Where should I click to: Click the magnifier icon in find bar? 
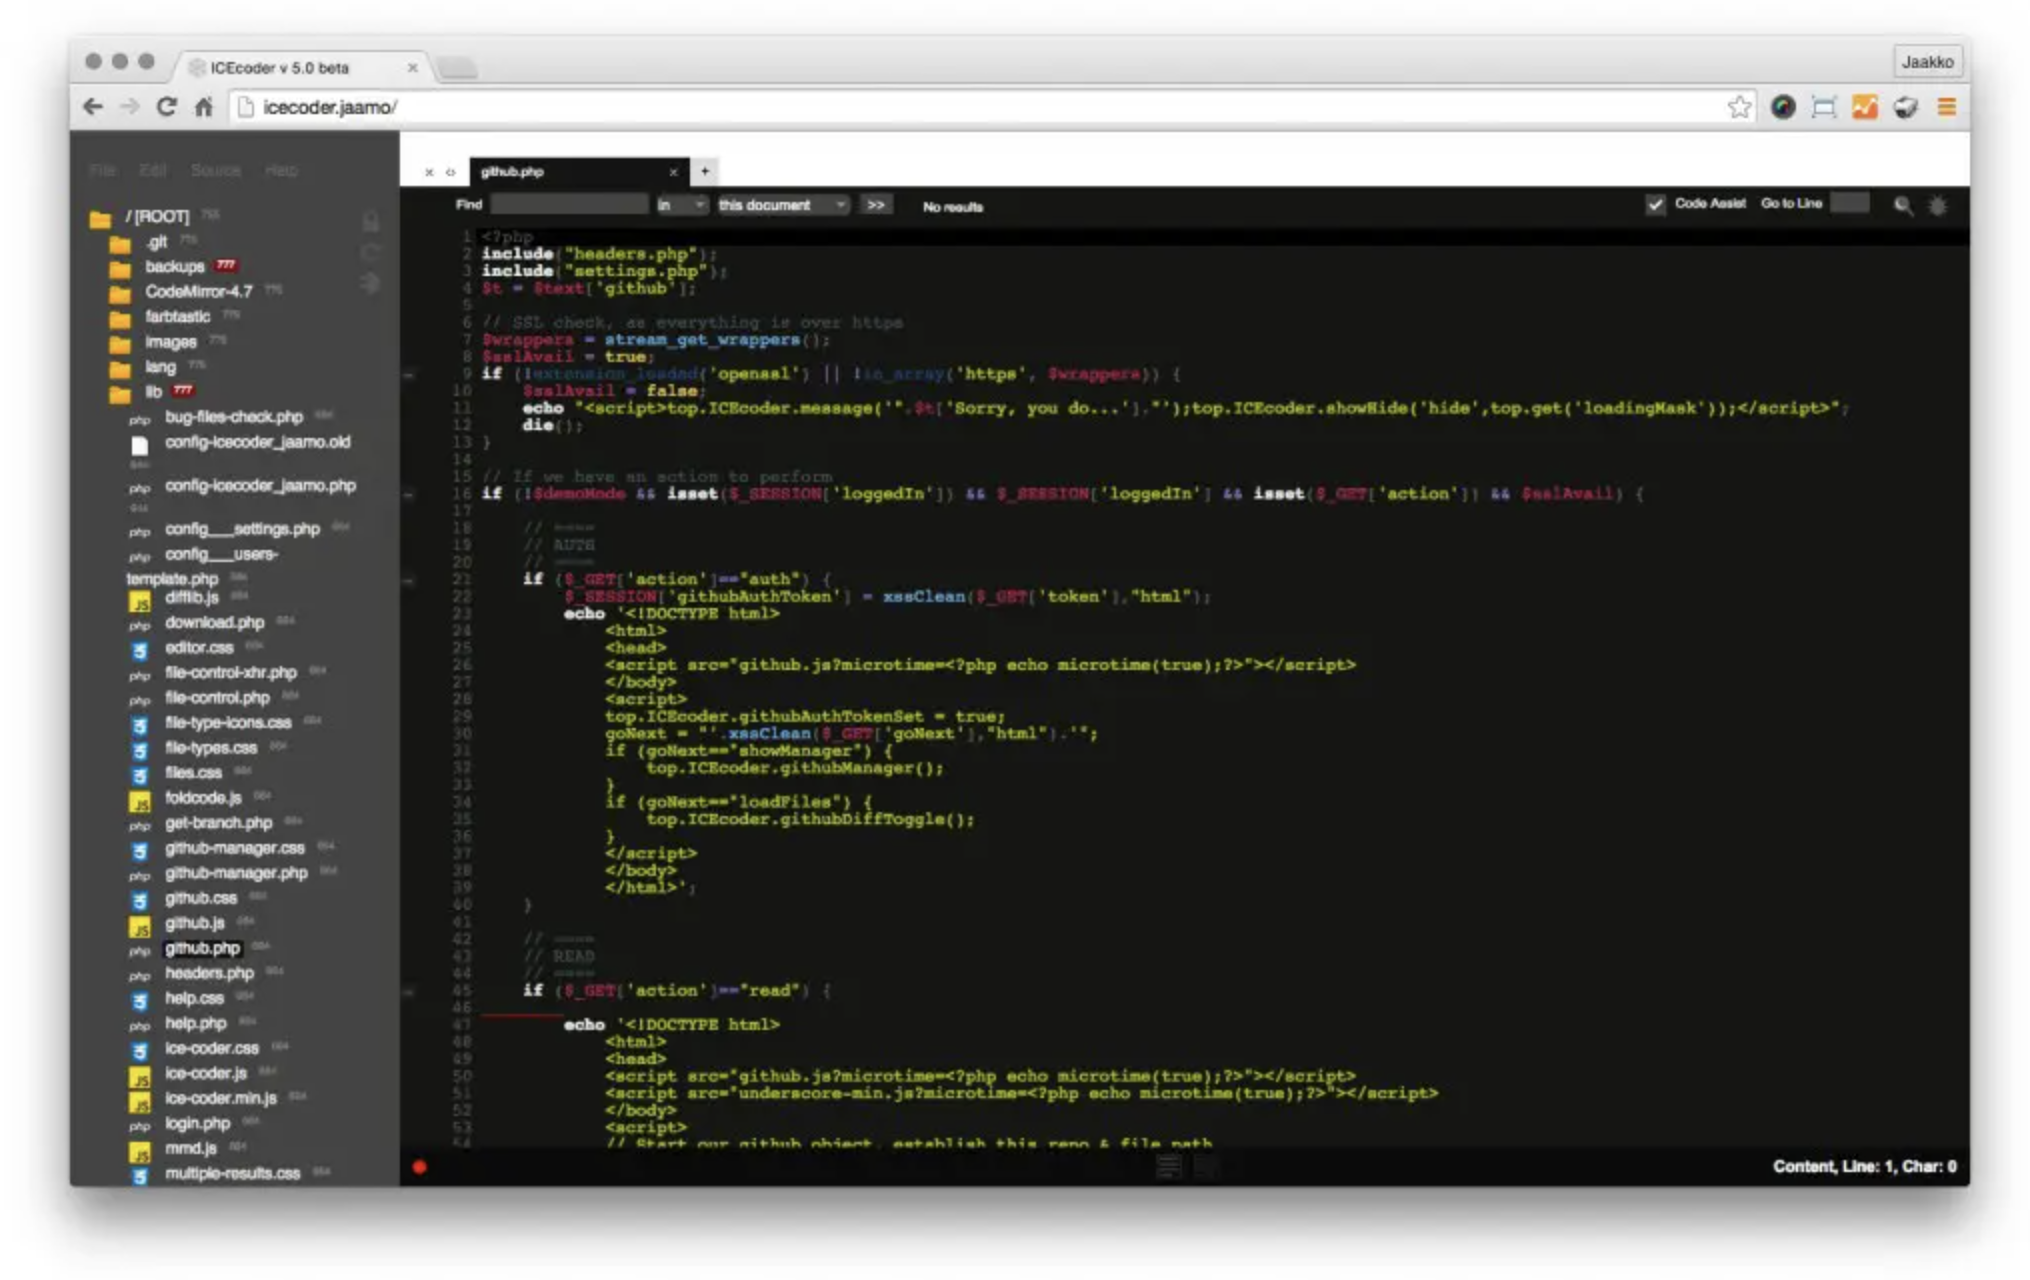pos(1903,205)
